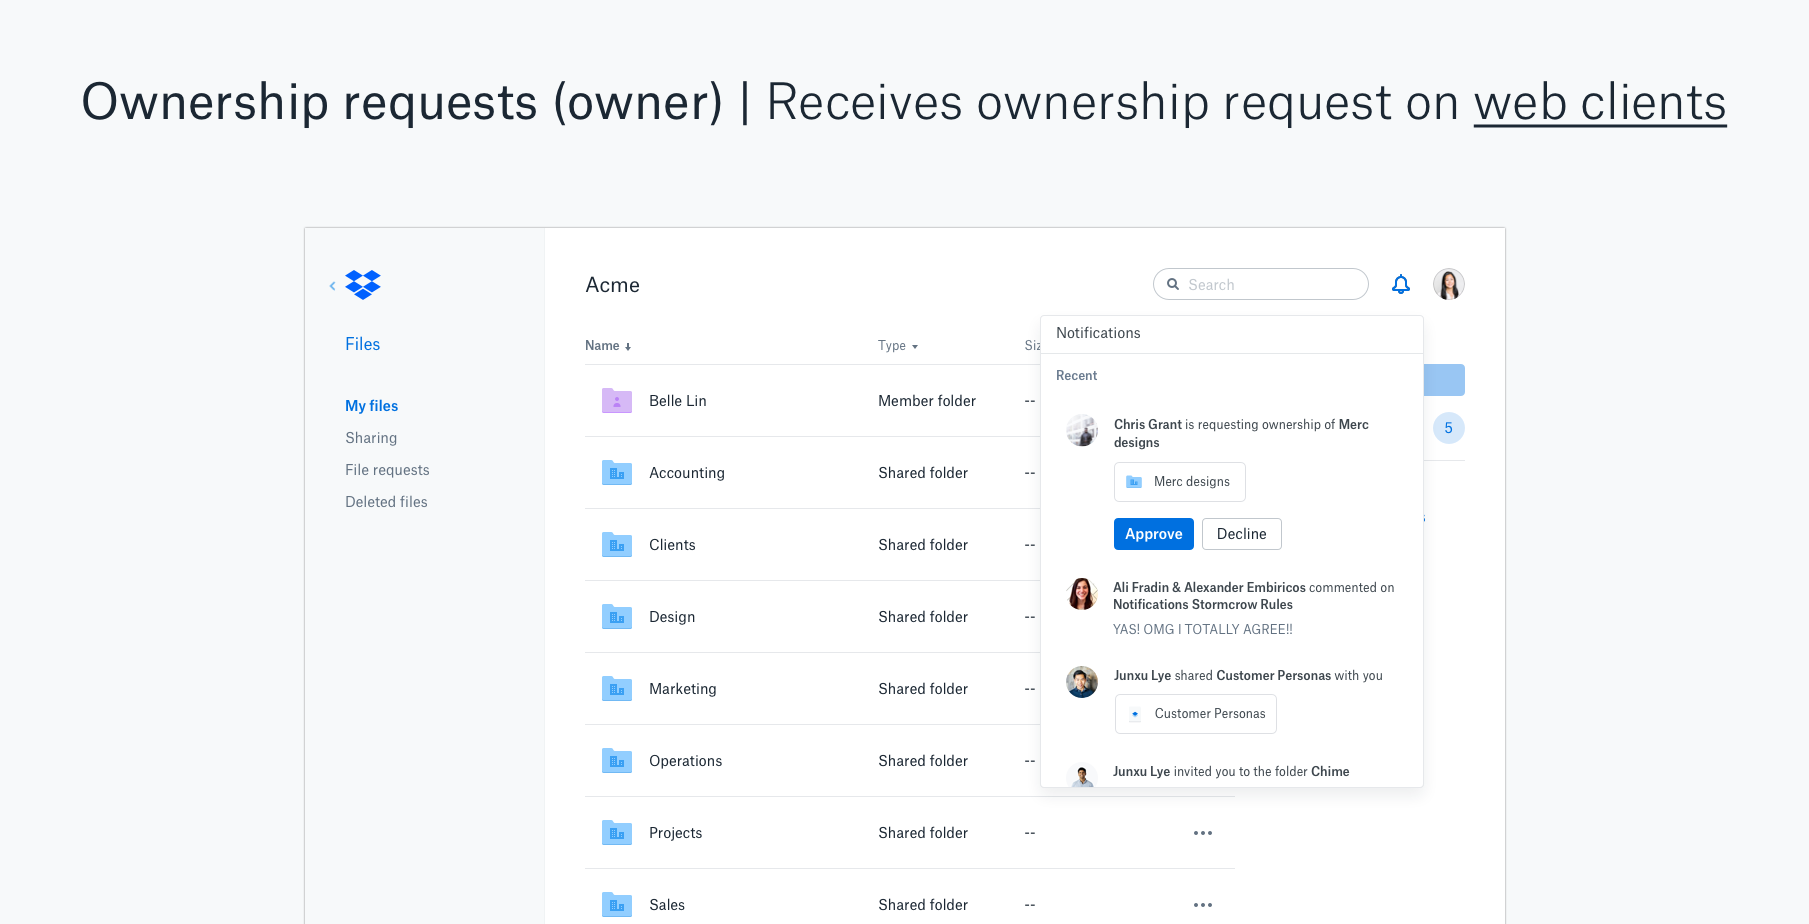The width and height of the screenshot is (1809, 924).
Task: Click the Design shared folder icon
Action: (x=617, y=616)
